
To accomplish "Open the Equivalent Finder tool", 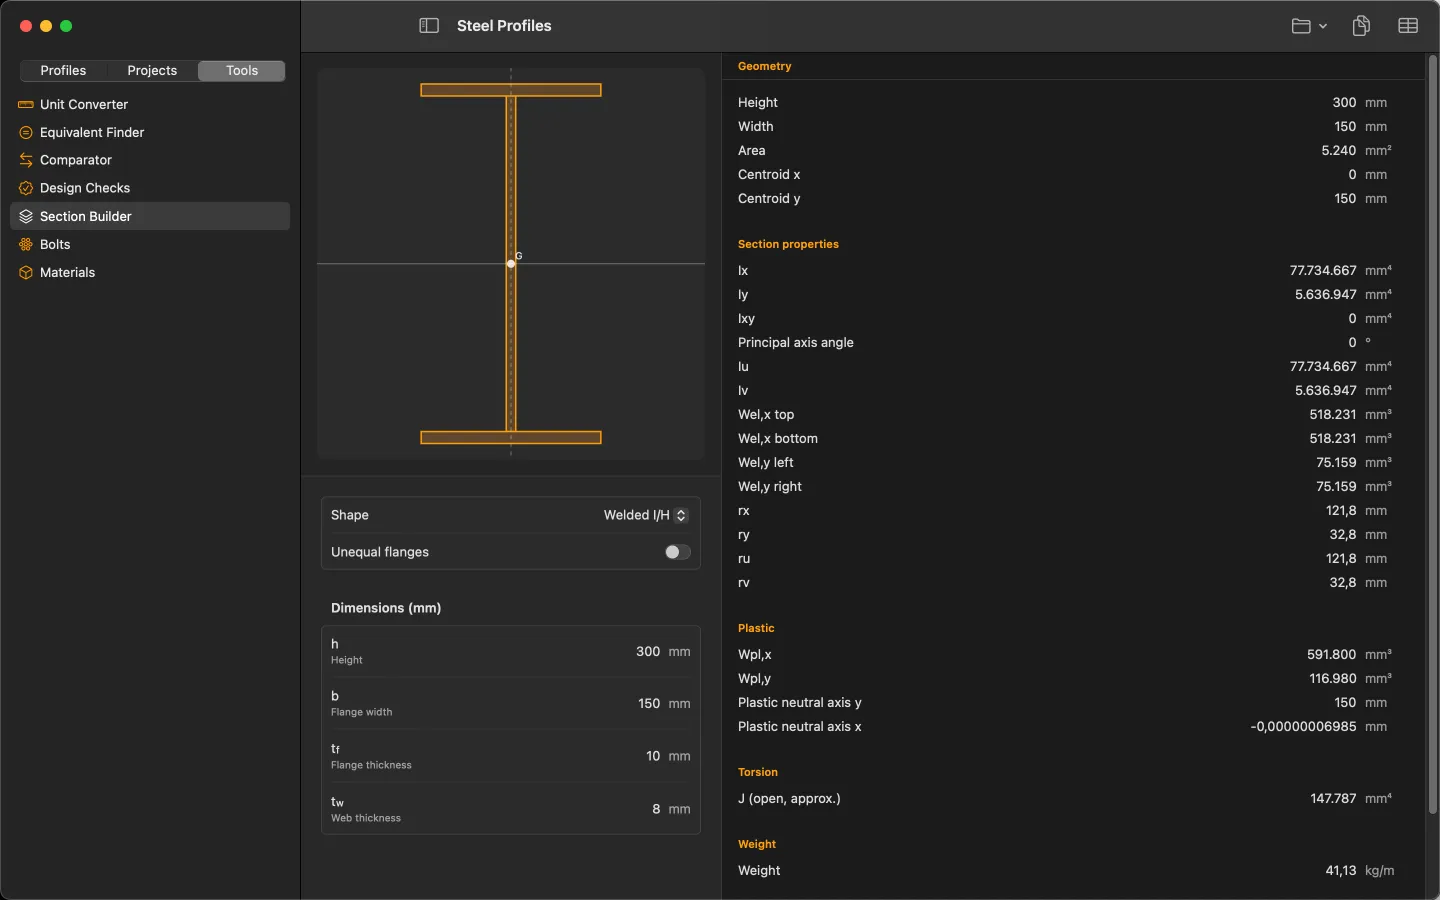I will point(150,132).
